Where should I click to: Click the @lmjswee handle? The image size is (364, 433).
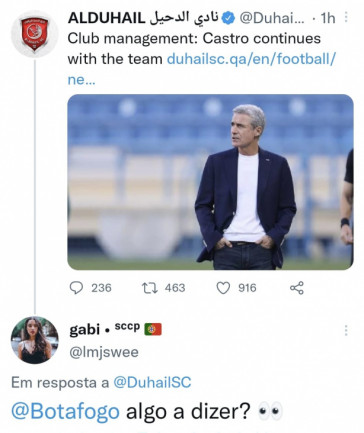point(104,352)
